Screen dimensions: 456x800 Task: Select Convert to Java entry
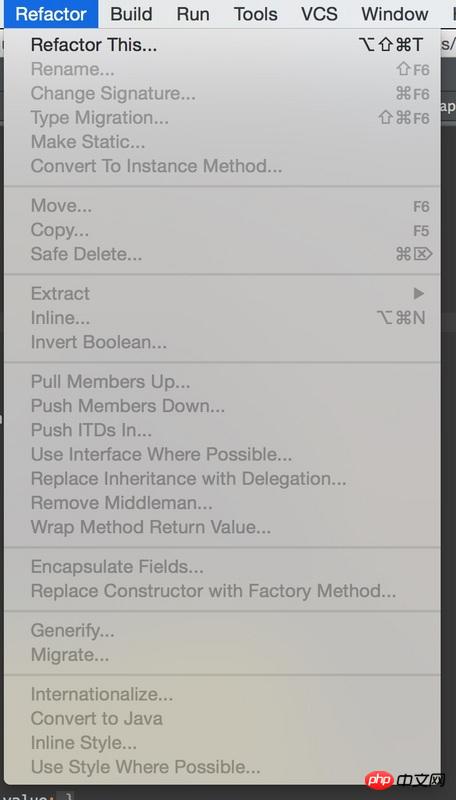222,718
